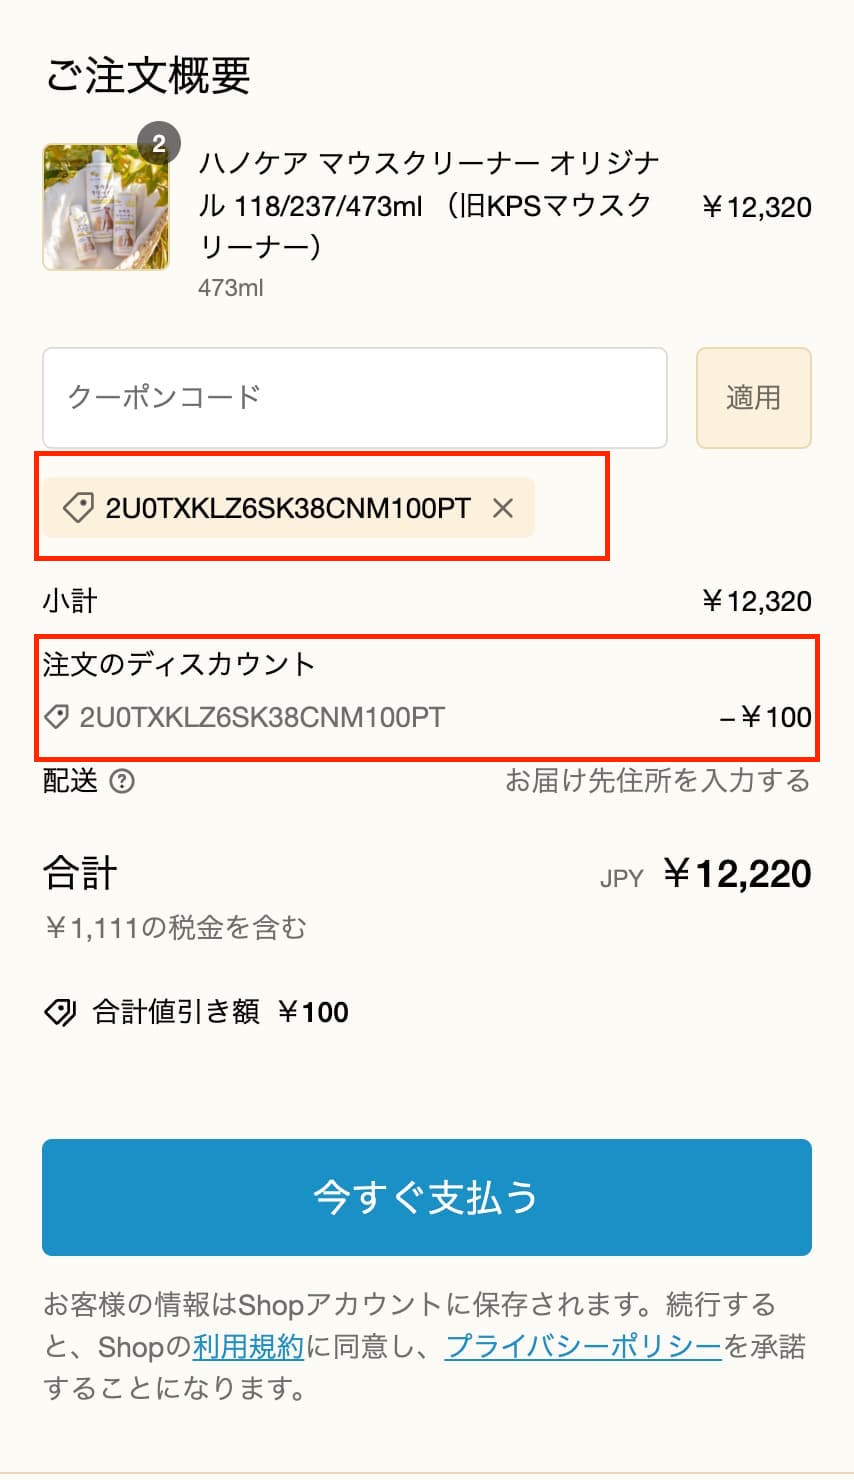Click the quantity badge on the product image
This screenshot has width=854, height=1480.
159,143
